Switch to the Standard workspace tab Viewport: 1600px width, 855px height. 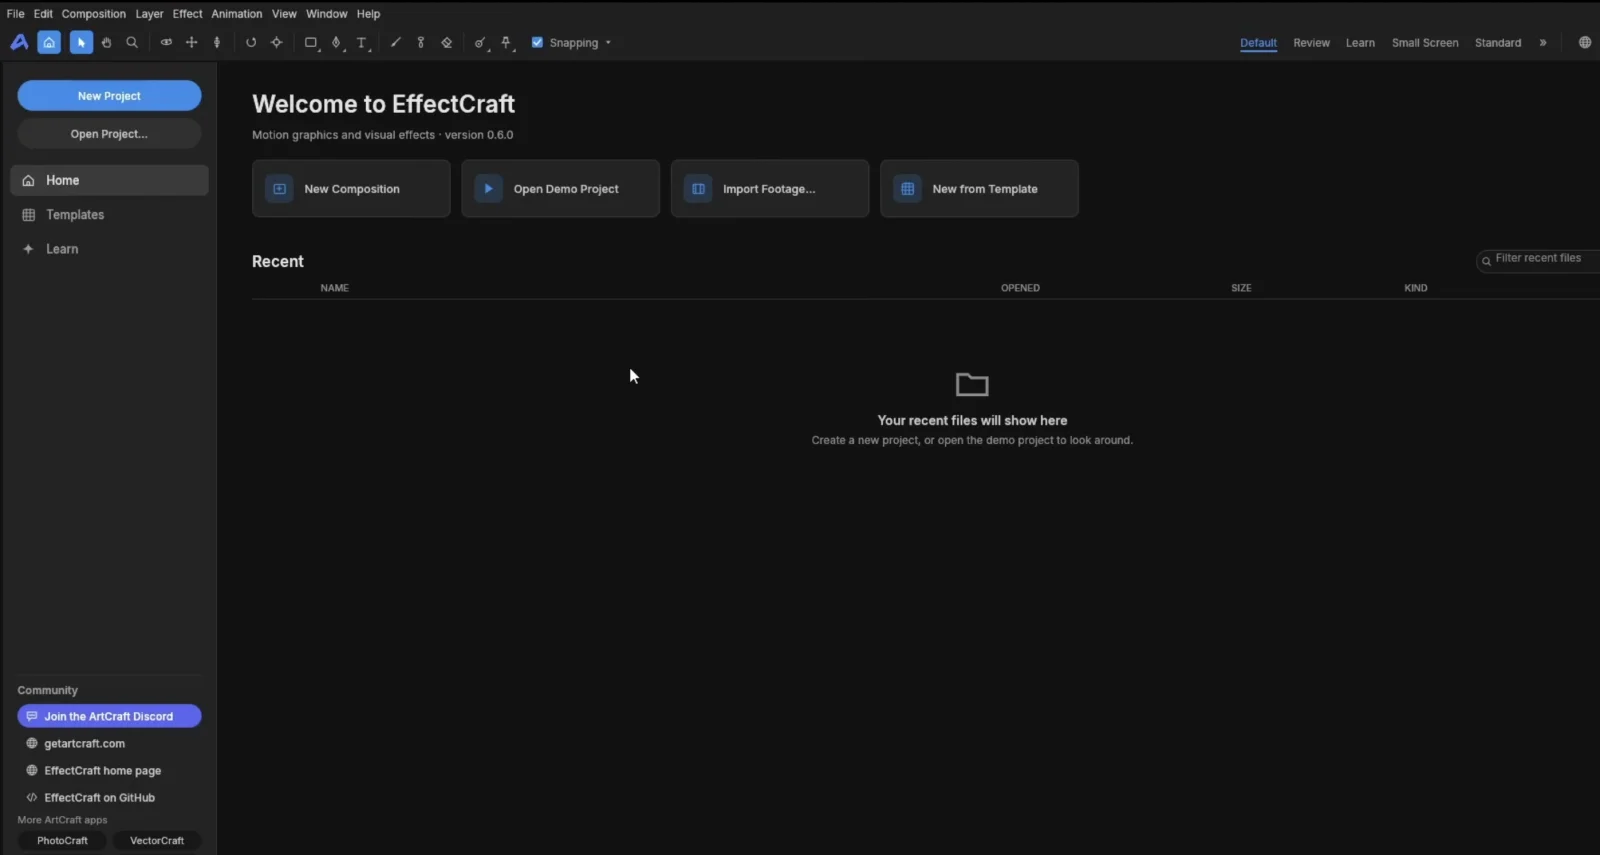click(x=1498, y=43)
